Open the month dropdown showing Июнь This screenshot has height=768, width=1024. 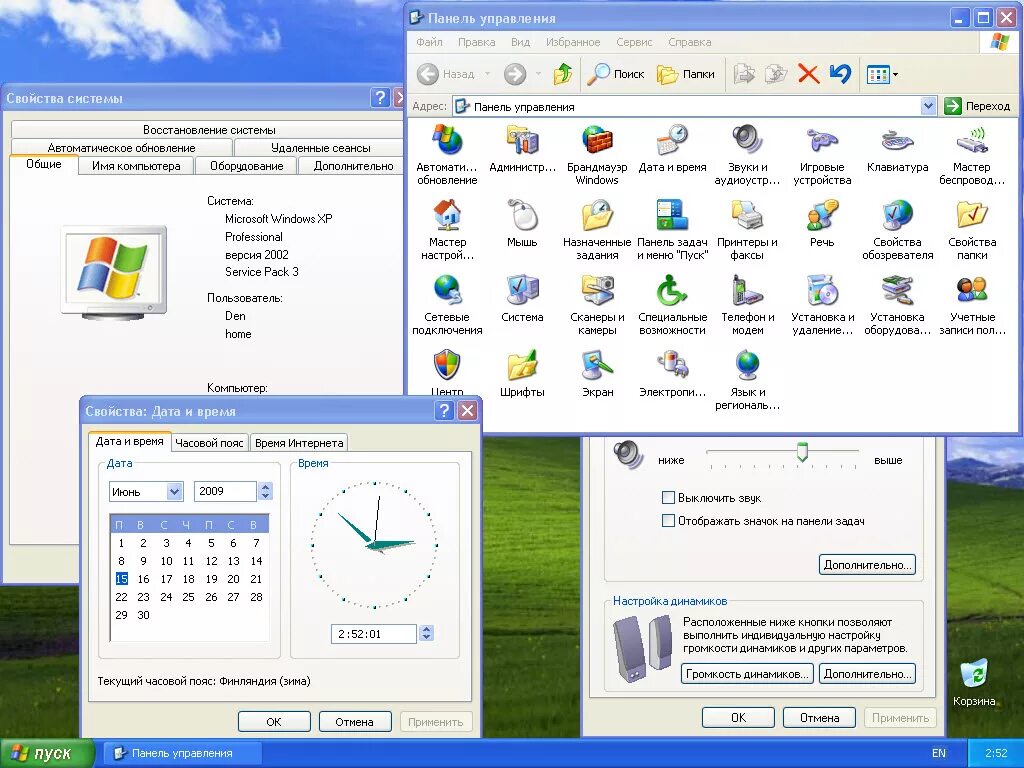[174, 491]
